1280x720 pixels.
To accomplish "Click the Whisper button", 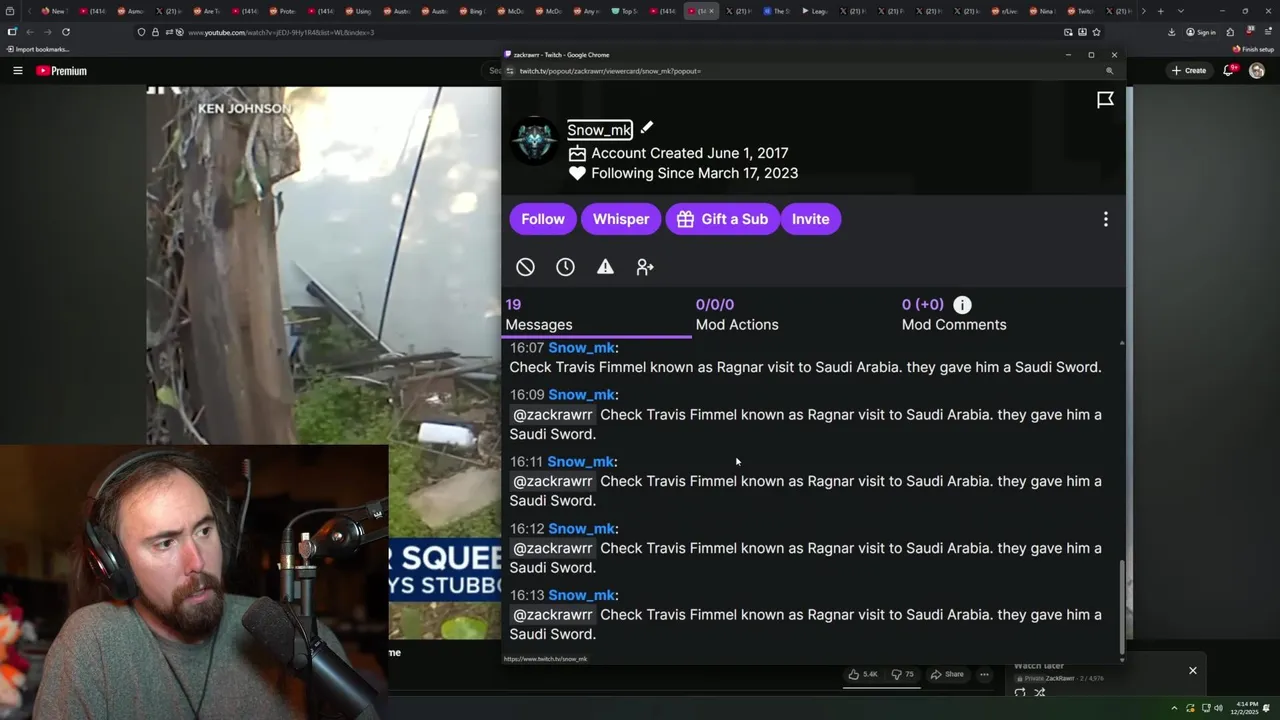I will 621,219.
